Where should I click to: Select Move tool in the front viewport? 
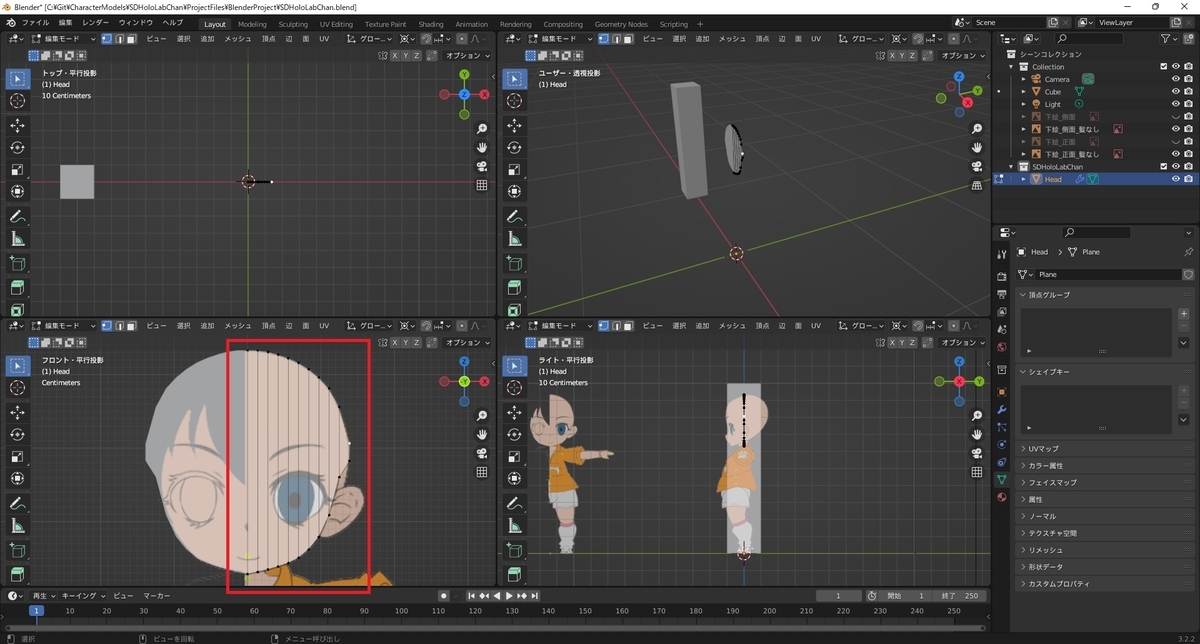click(18, 412)
